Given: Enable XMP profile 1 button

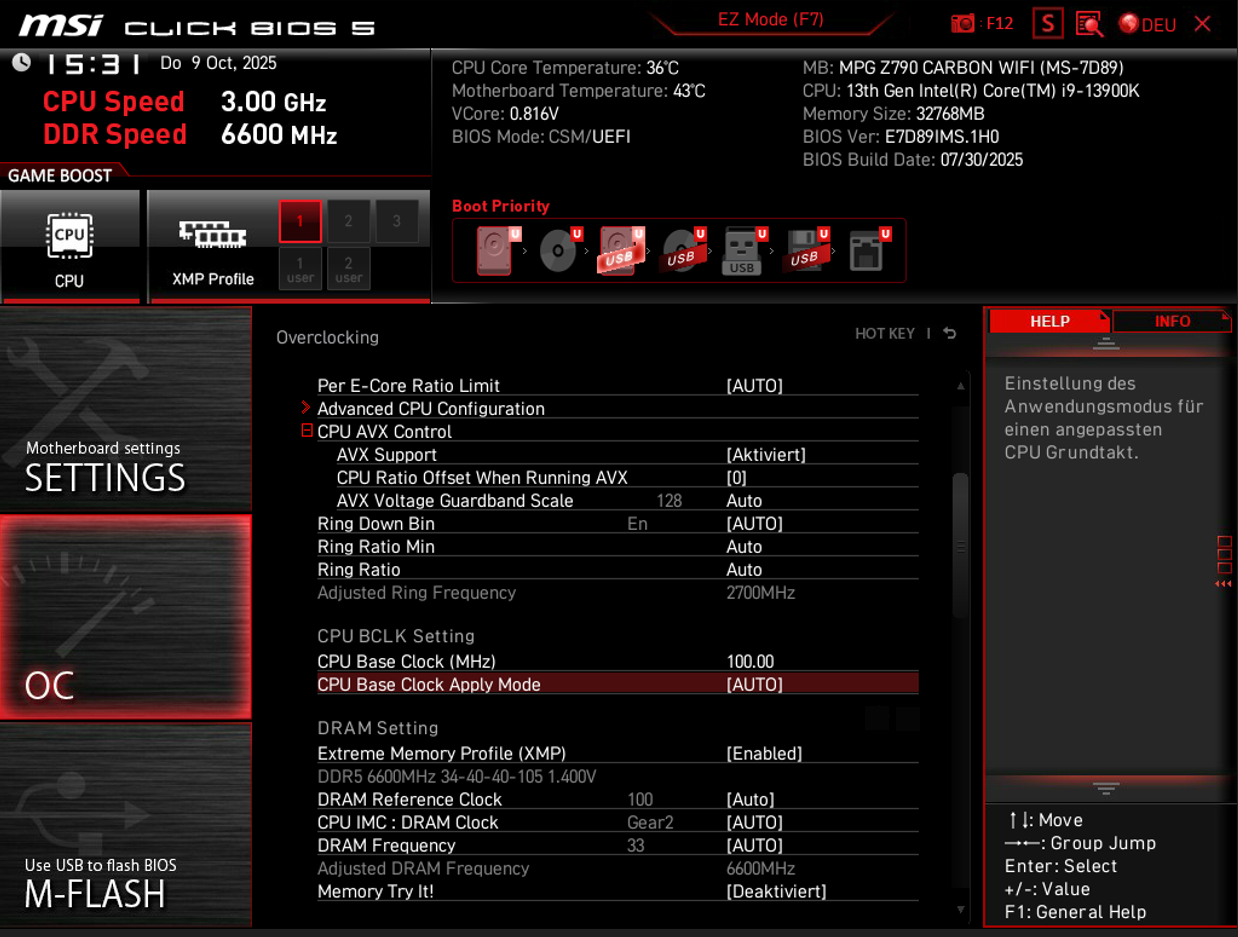Looking at the screenshot, I should tap(300, 221).
